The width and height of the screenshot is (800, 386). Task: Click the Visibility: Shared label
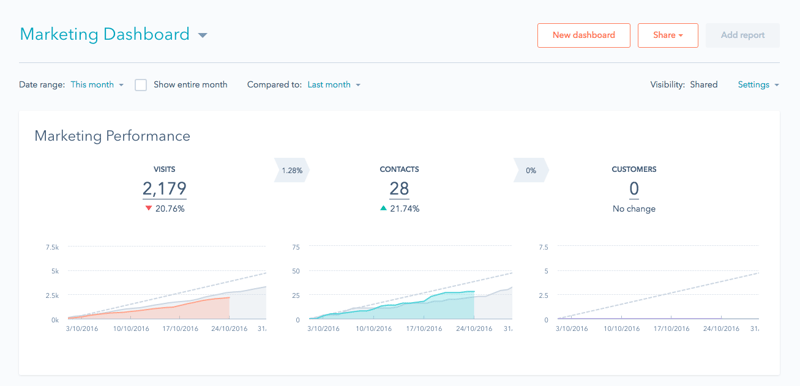point(684,85)
